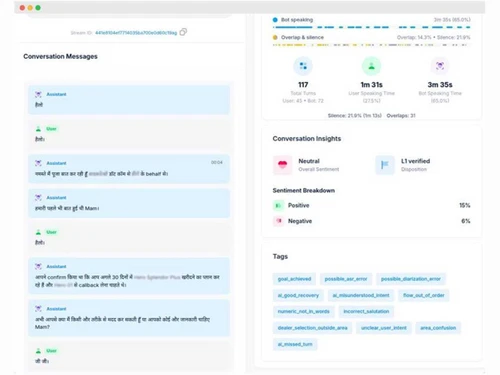
Task: Click the Sentiment Breakdown label
Action: coord(304,190)
